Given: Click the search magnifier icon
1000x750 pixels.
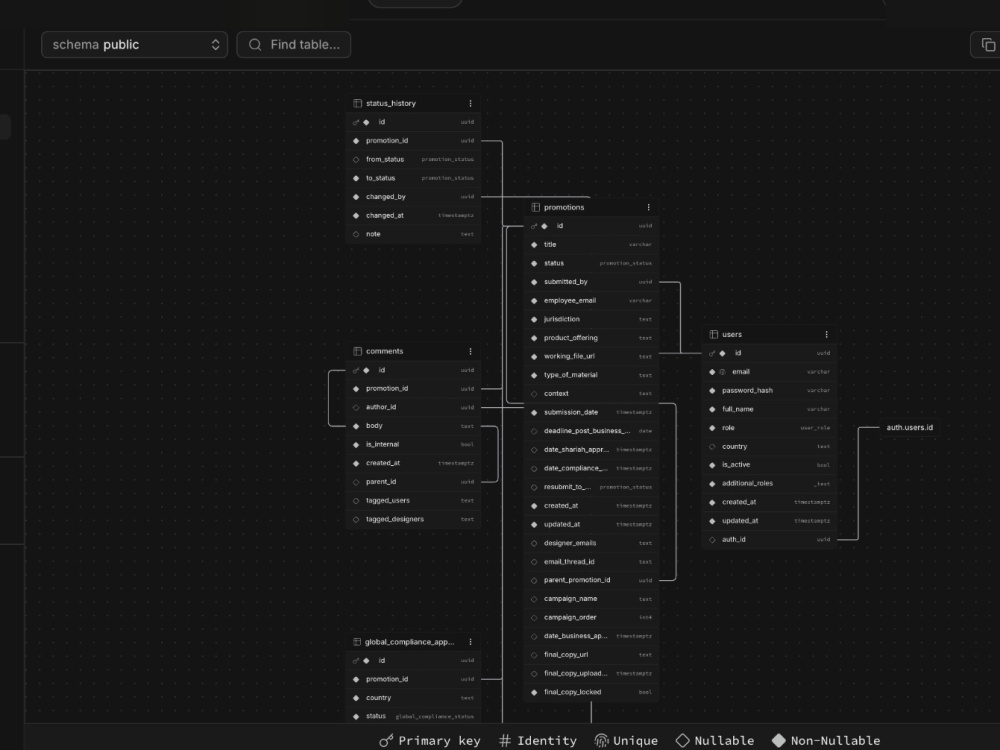Looking at the screenshot, I should coord(255,45).
